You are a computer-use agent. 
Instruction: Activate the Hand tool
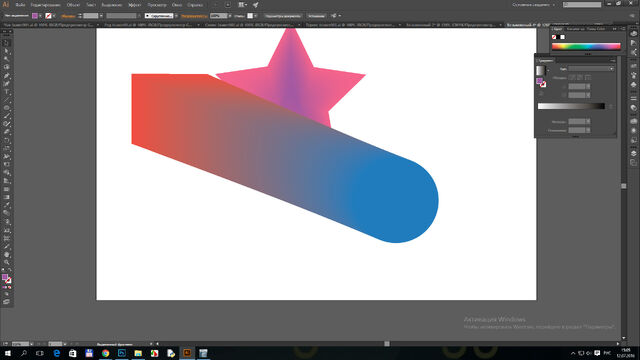7,254
